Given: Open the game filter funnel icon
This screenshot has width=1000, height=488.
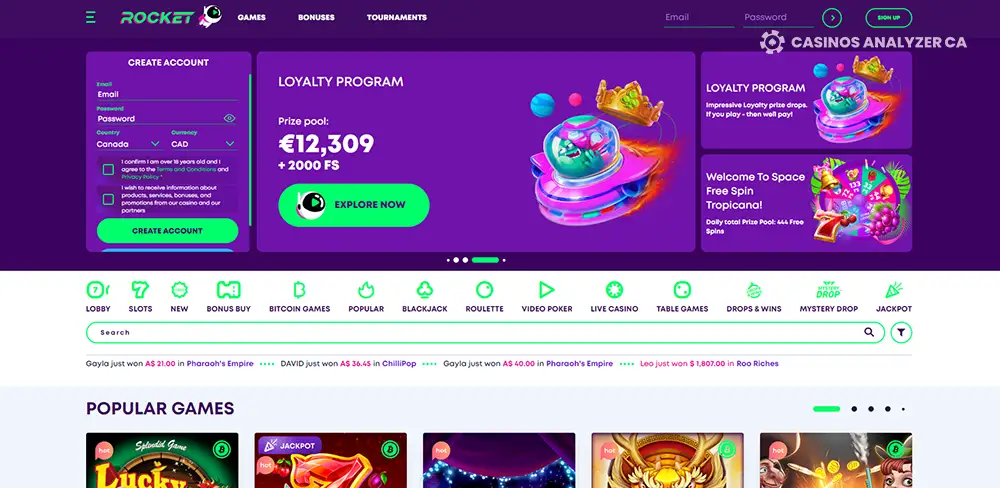Looking at the screenshot, I should click(x=901, y=332).
